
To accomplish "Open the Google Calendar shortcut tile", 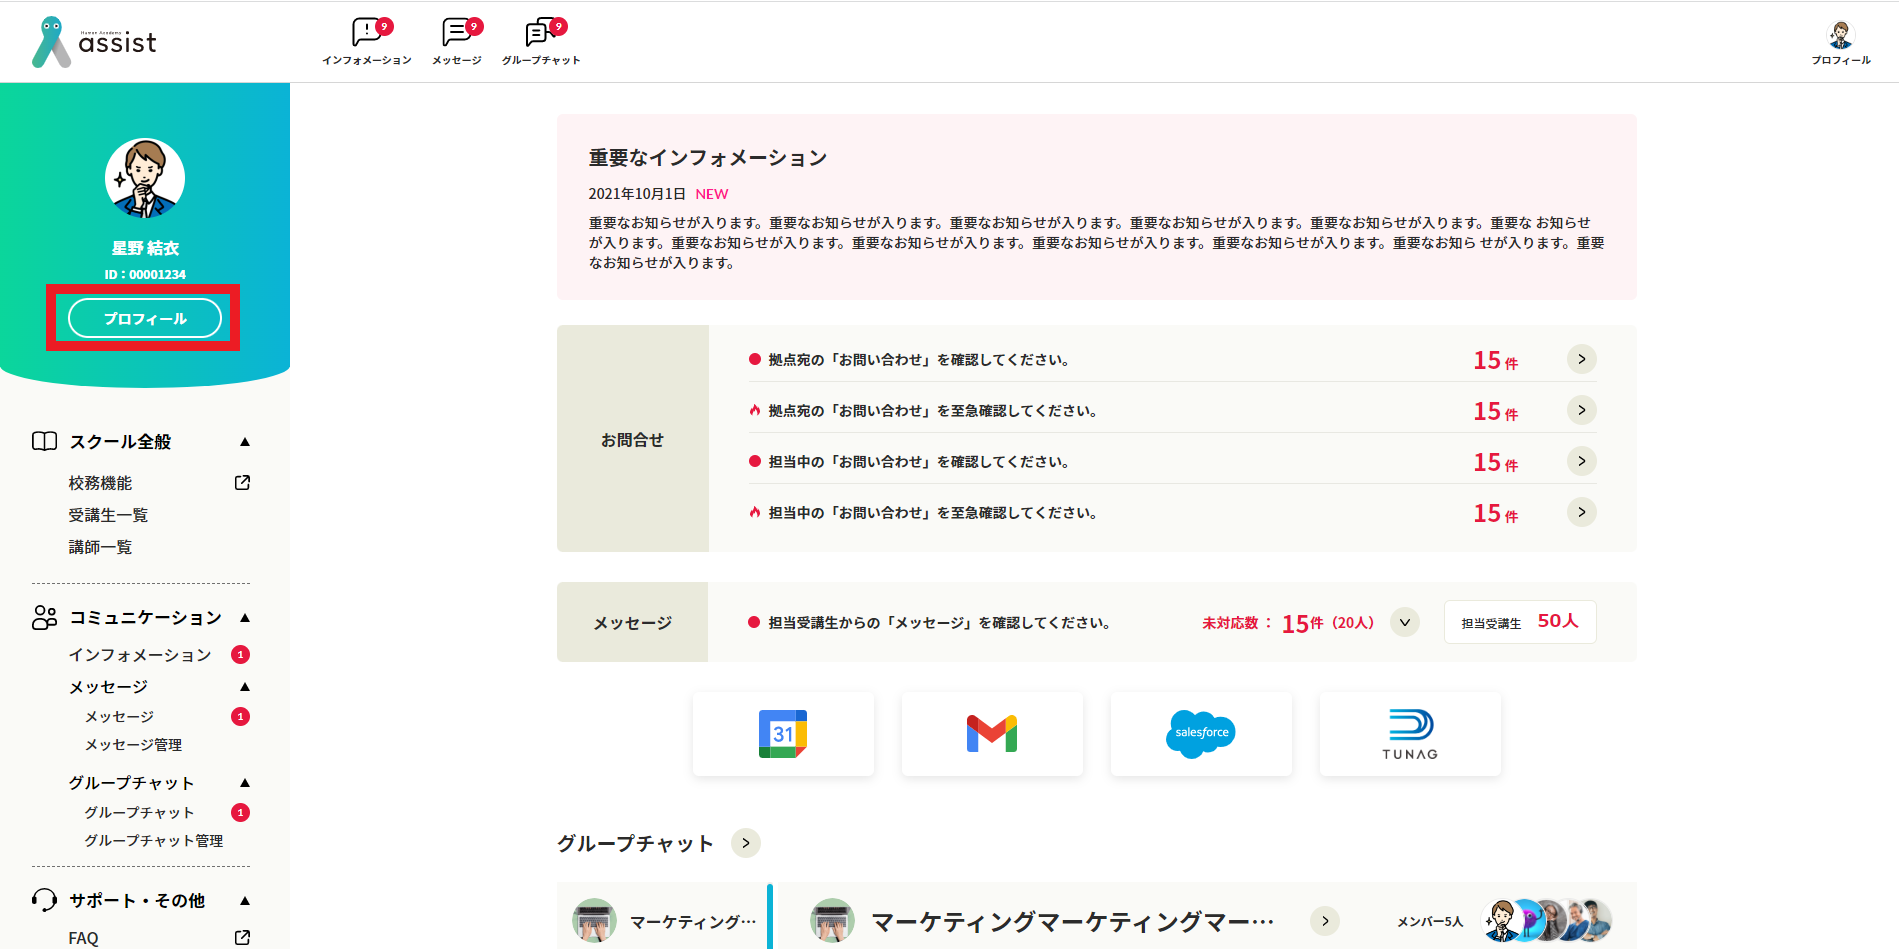I will pos(783,734).
